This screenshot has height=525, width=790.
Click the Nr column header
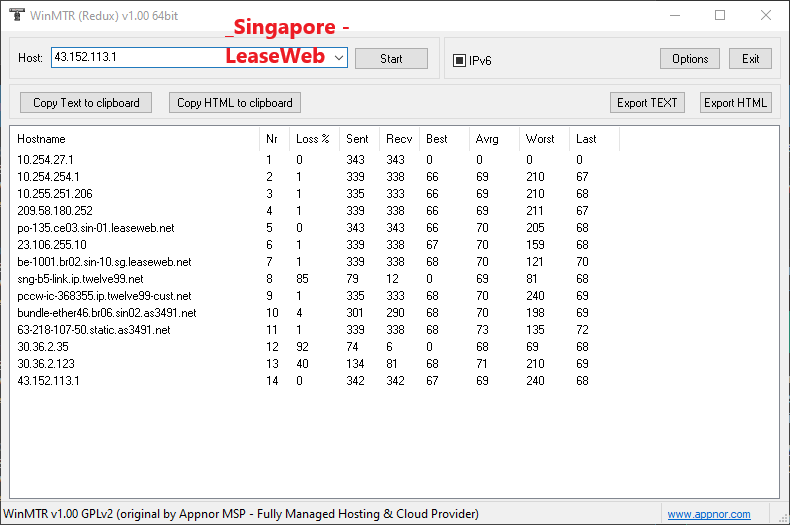click(x=274, y=139)
